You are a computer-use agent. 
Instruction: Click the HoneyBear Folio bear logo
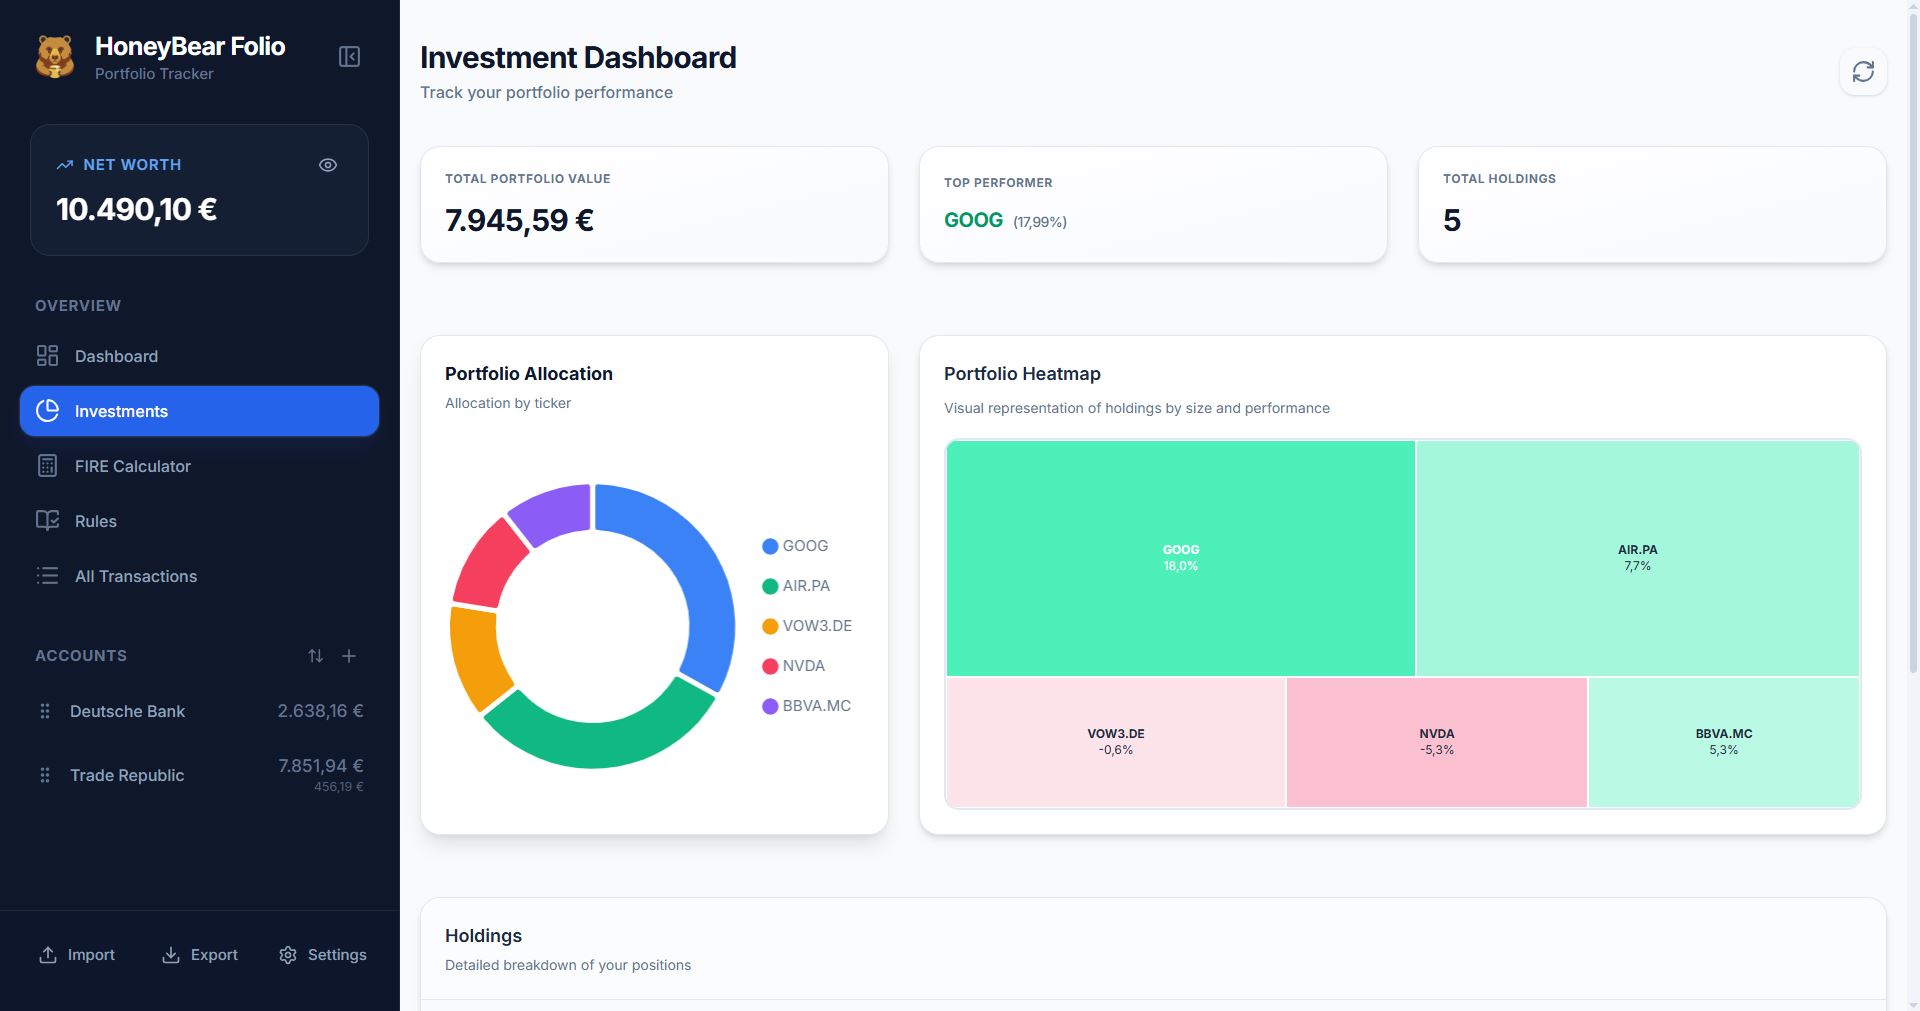(55, 56)
